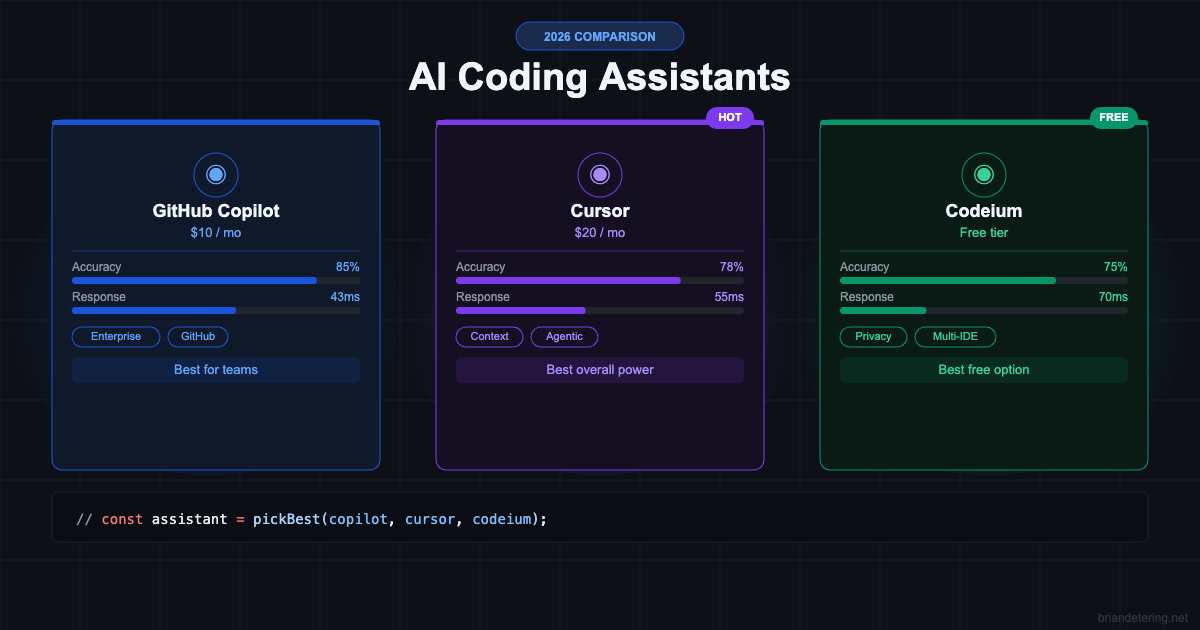Click the Best free option button
The height and width of the screenshot is (630, 1200).
point(984,370)
